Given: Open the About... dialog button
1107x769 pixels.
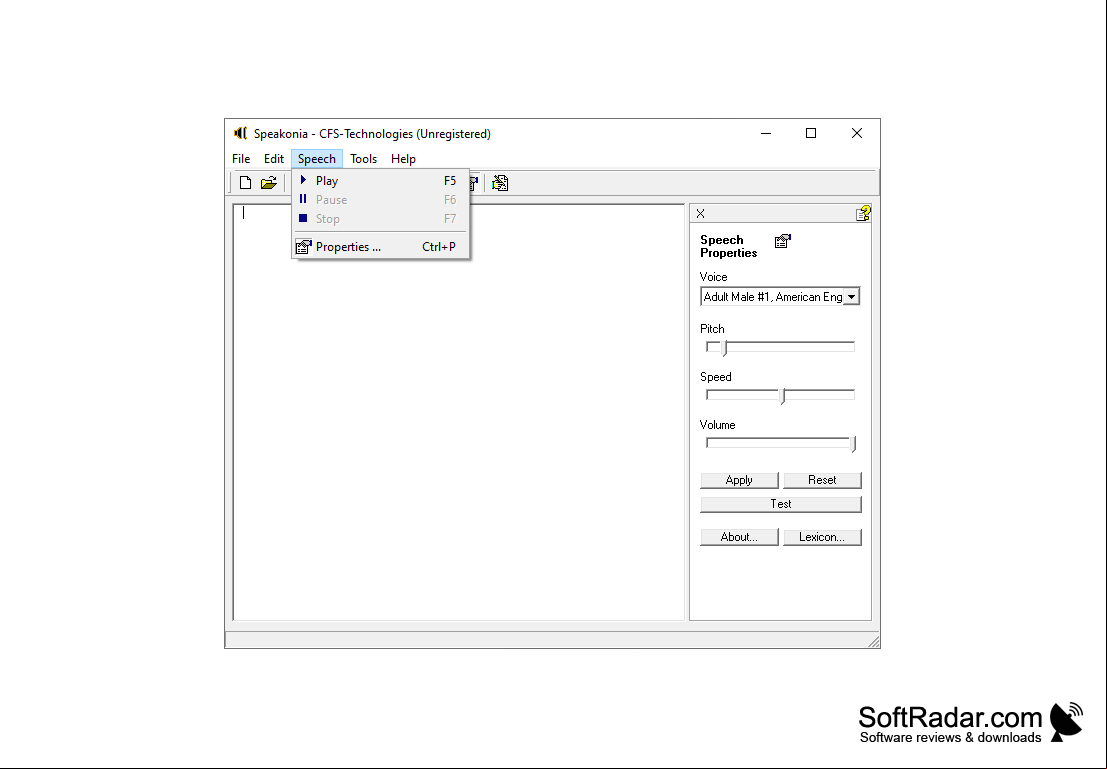Looking at the screenshot, I should [739, 537].
